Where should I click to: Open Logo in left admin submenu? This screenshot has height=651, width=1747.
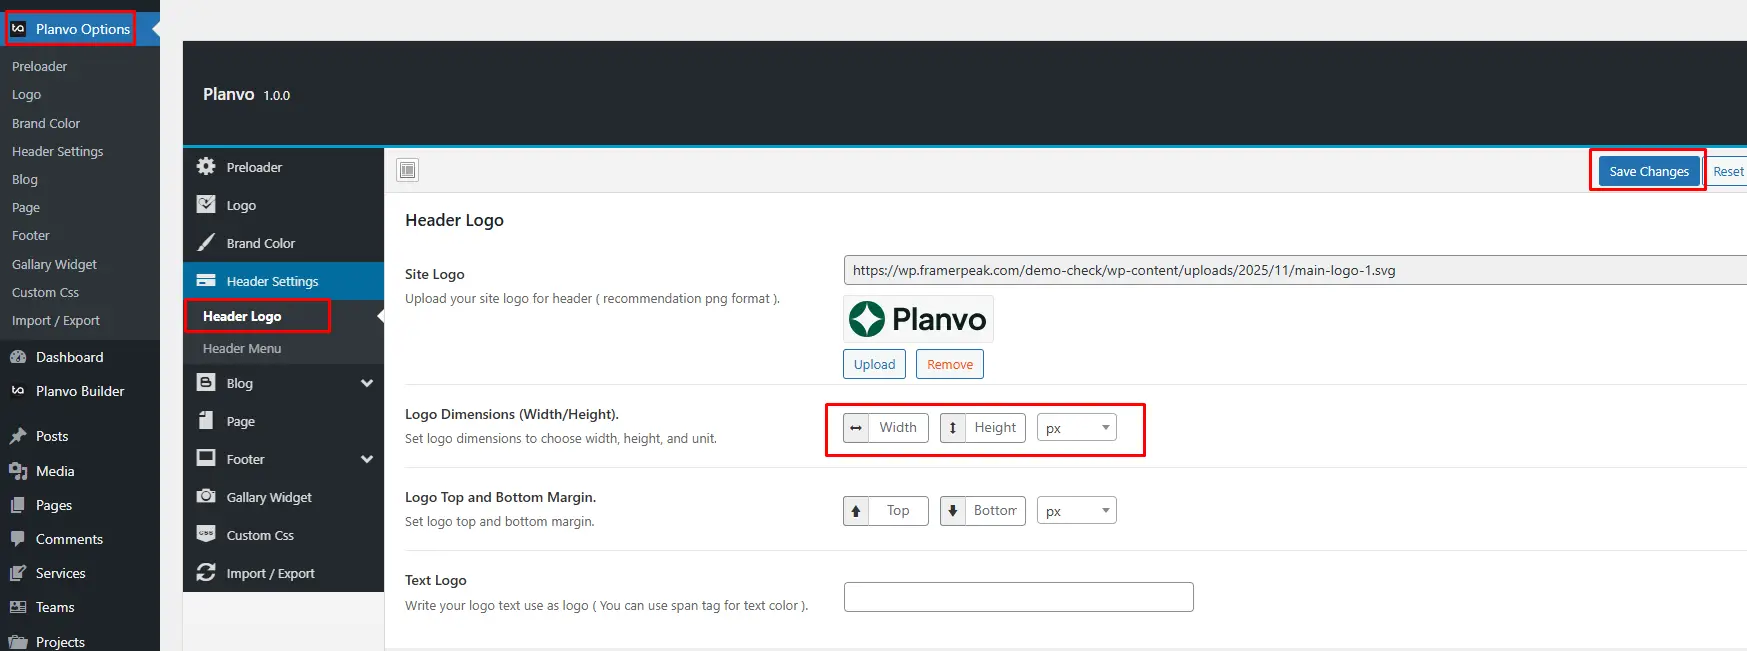coord(27,94)
